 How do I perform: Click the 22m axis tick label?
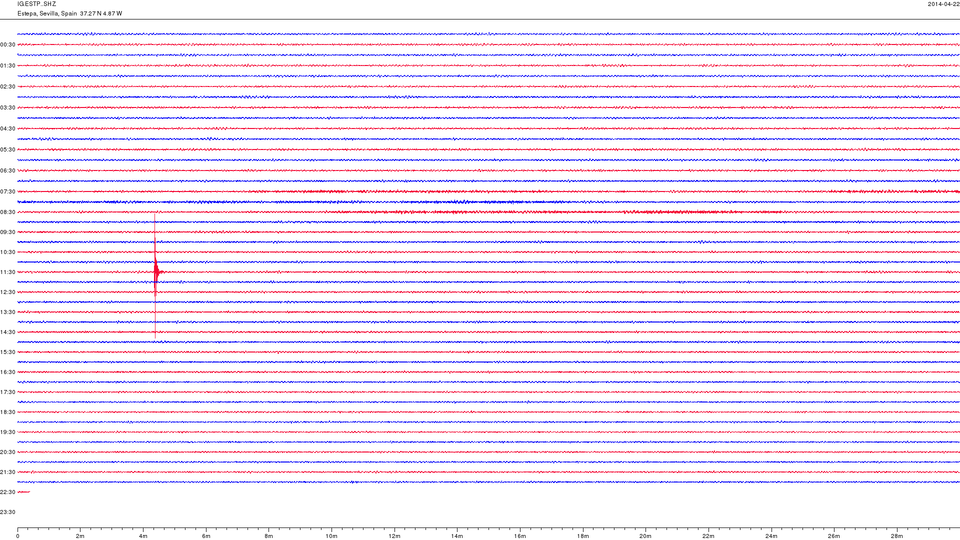(x=708, y=536)
